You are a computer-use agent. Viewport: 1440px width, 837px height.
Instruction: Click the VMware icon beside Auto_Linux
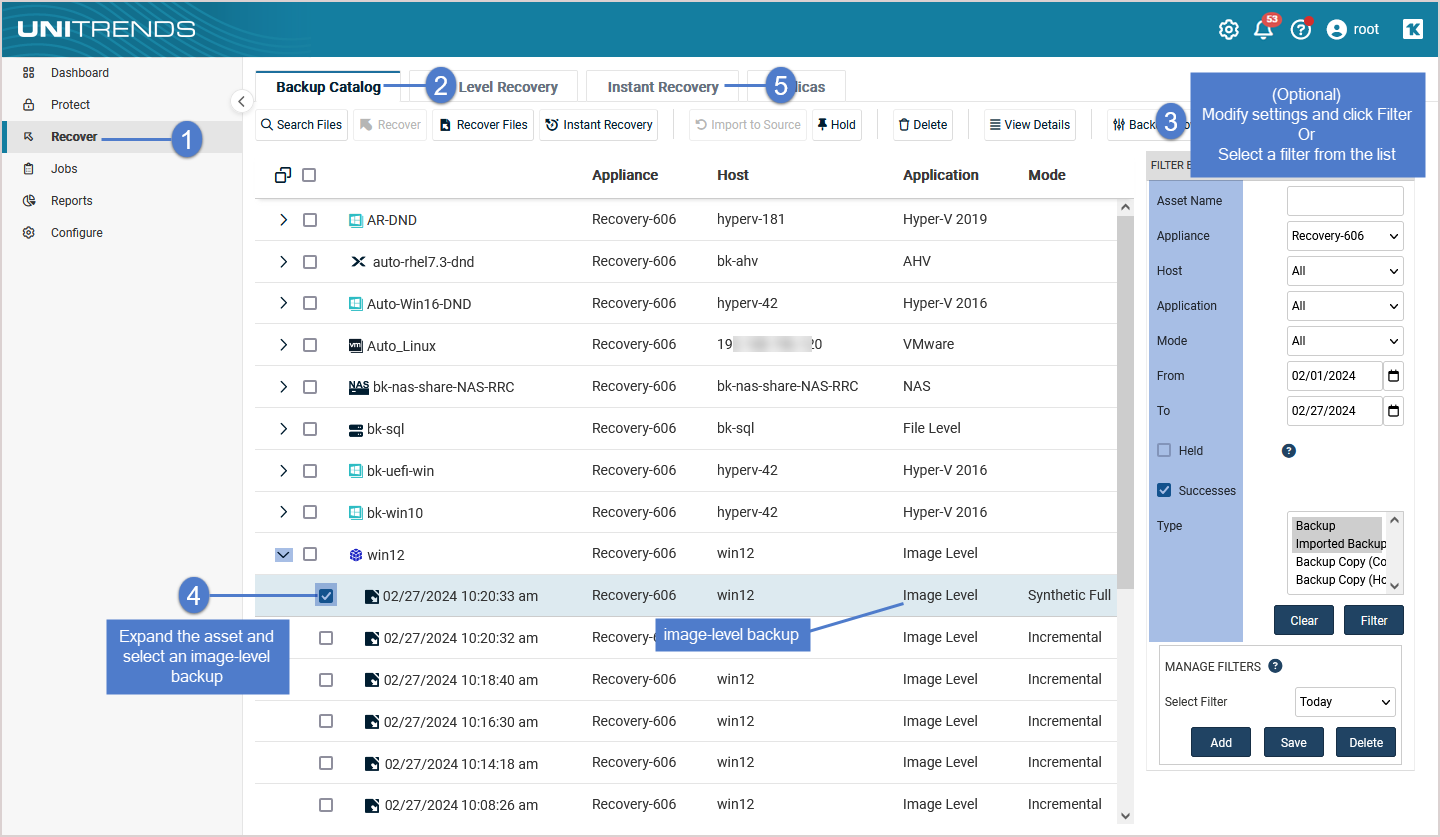coord(355,346)
